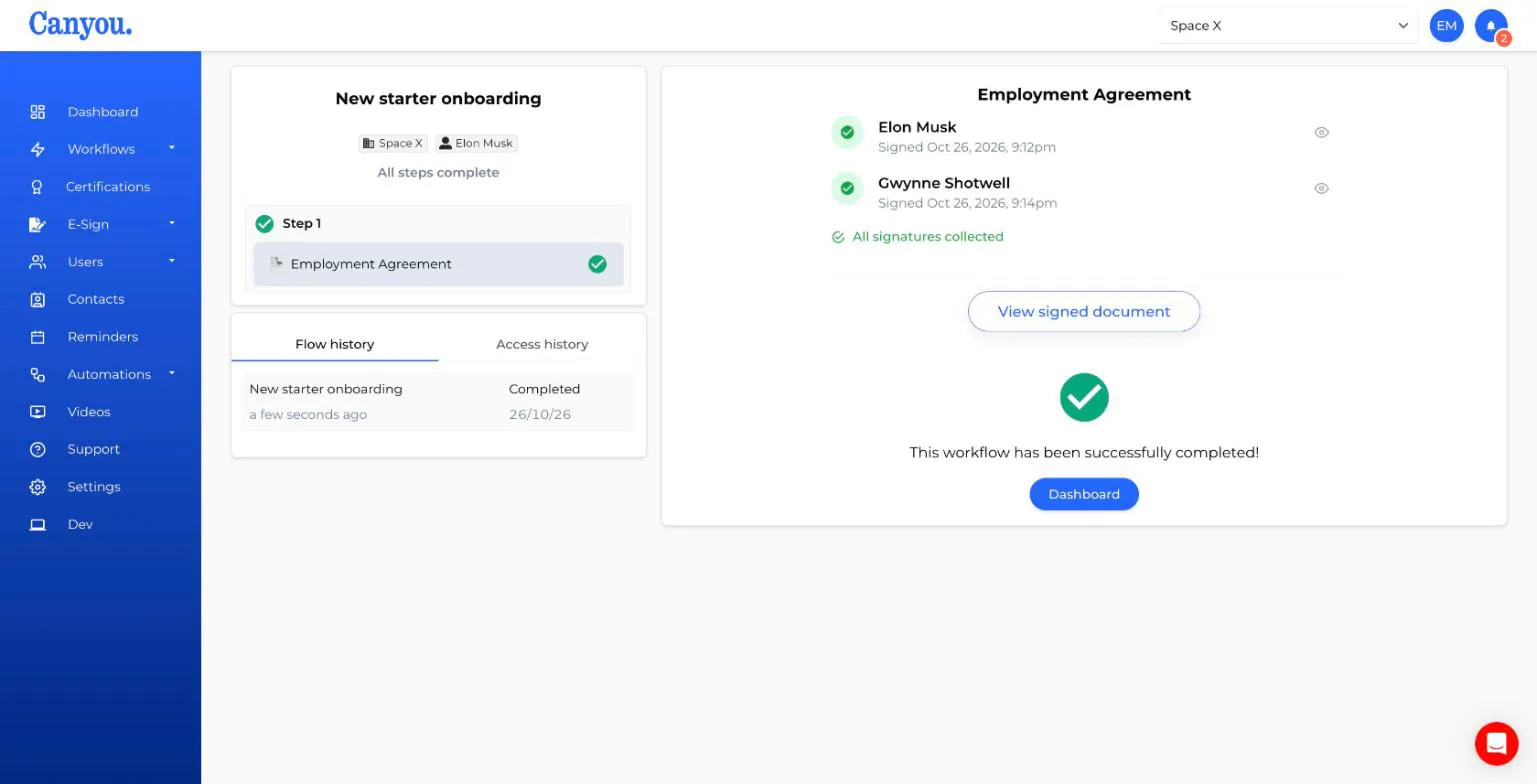The width and height of the screenshot is (1537, 784).
Task: Click the Step 1 green check icon
Action: [264, 223]
